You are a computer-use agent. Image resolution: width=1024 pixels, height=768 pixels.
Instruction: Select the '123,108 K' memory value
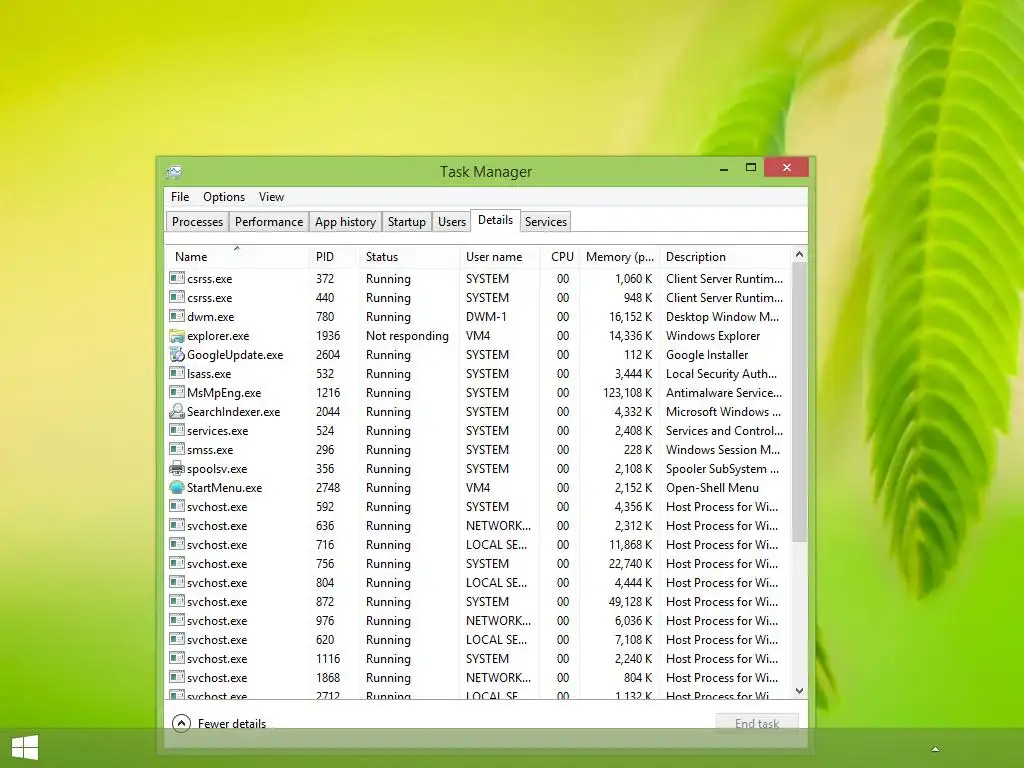pos(628,392)
